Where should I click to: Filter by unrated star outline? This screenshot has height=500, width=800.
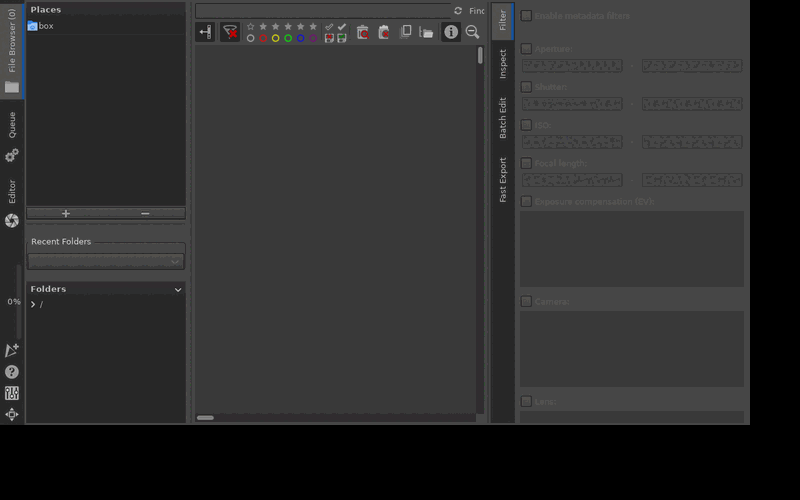pyautogui.click(x=251, y=27)
